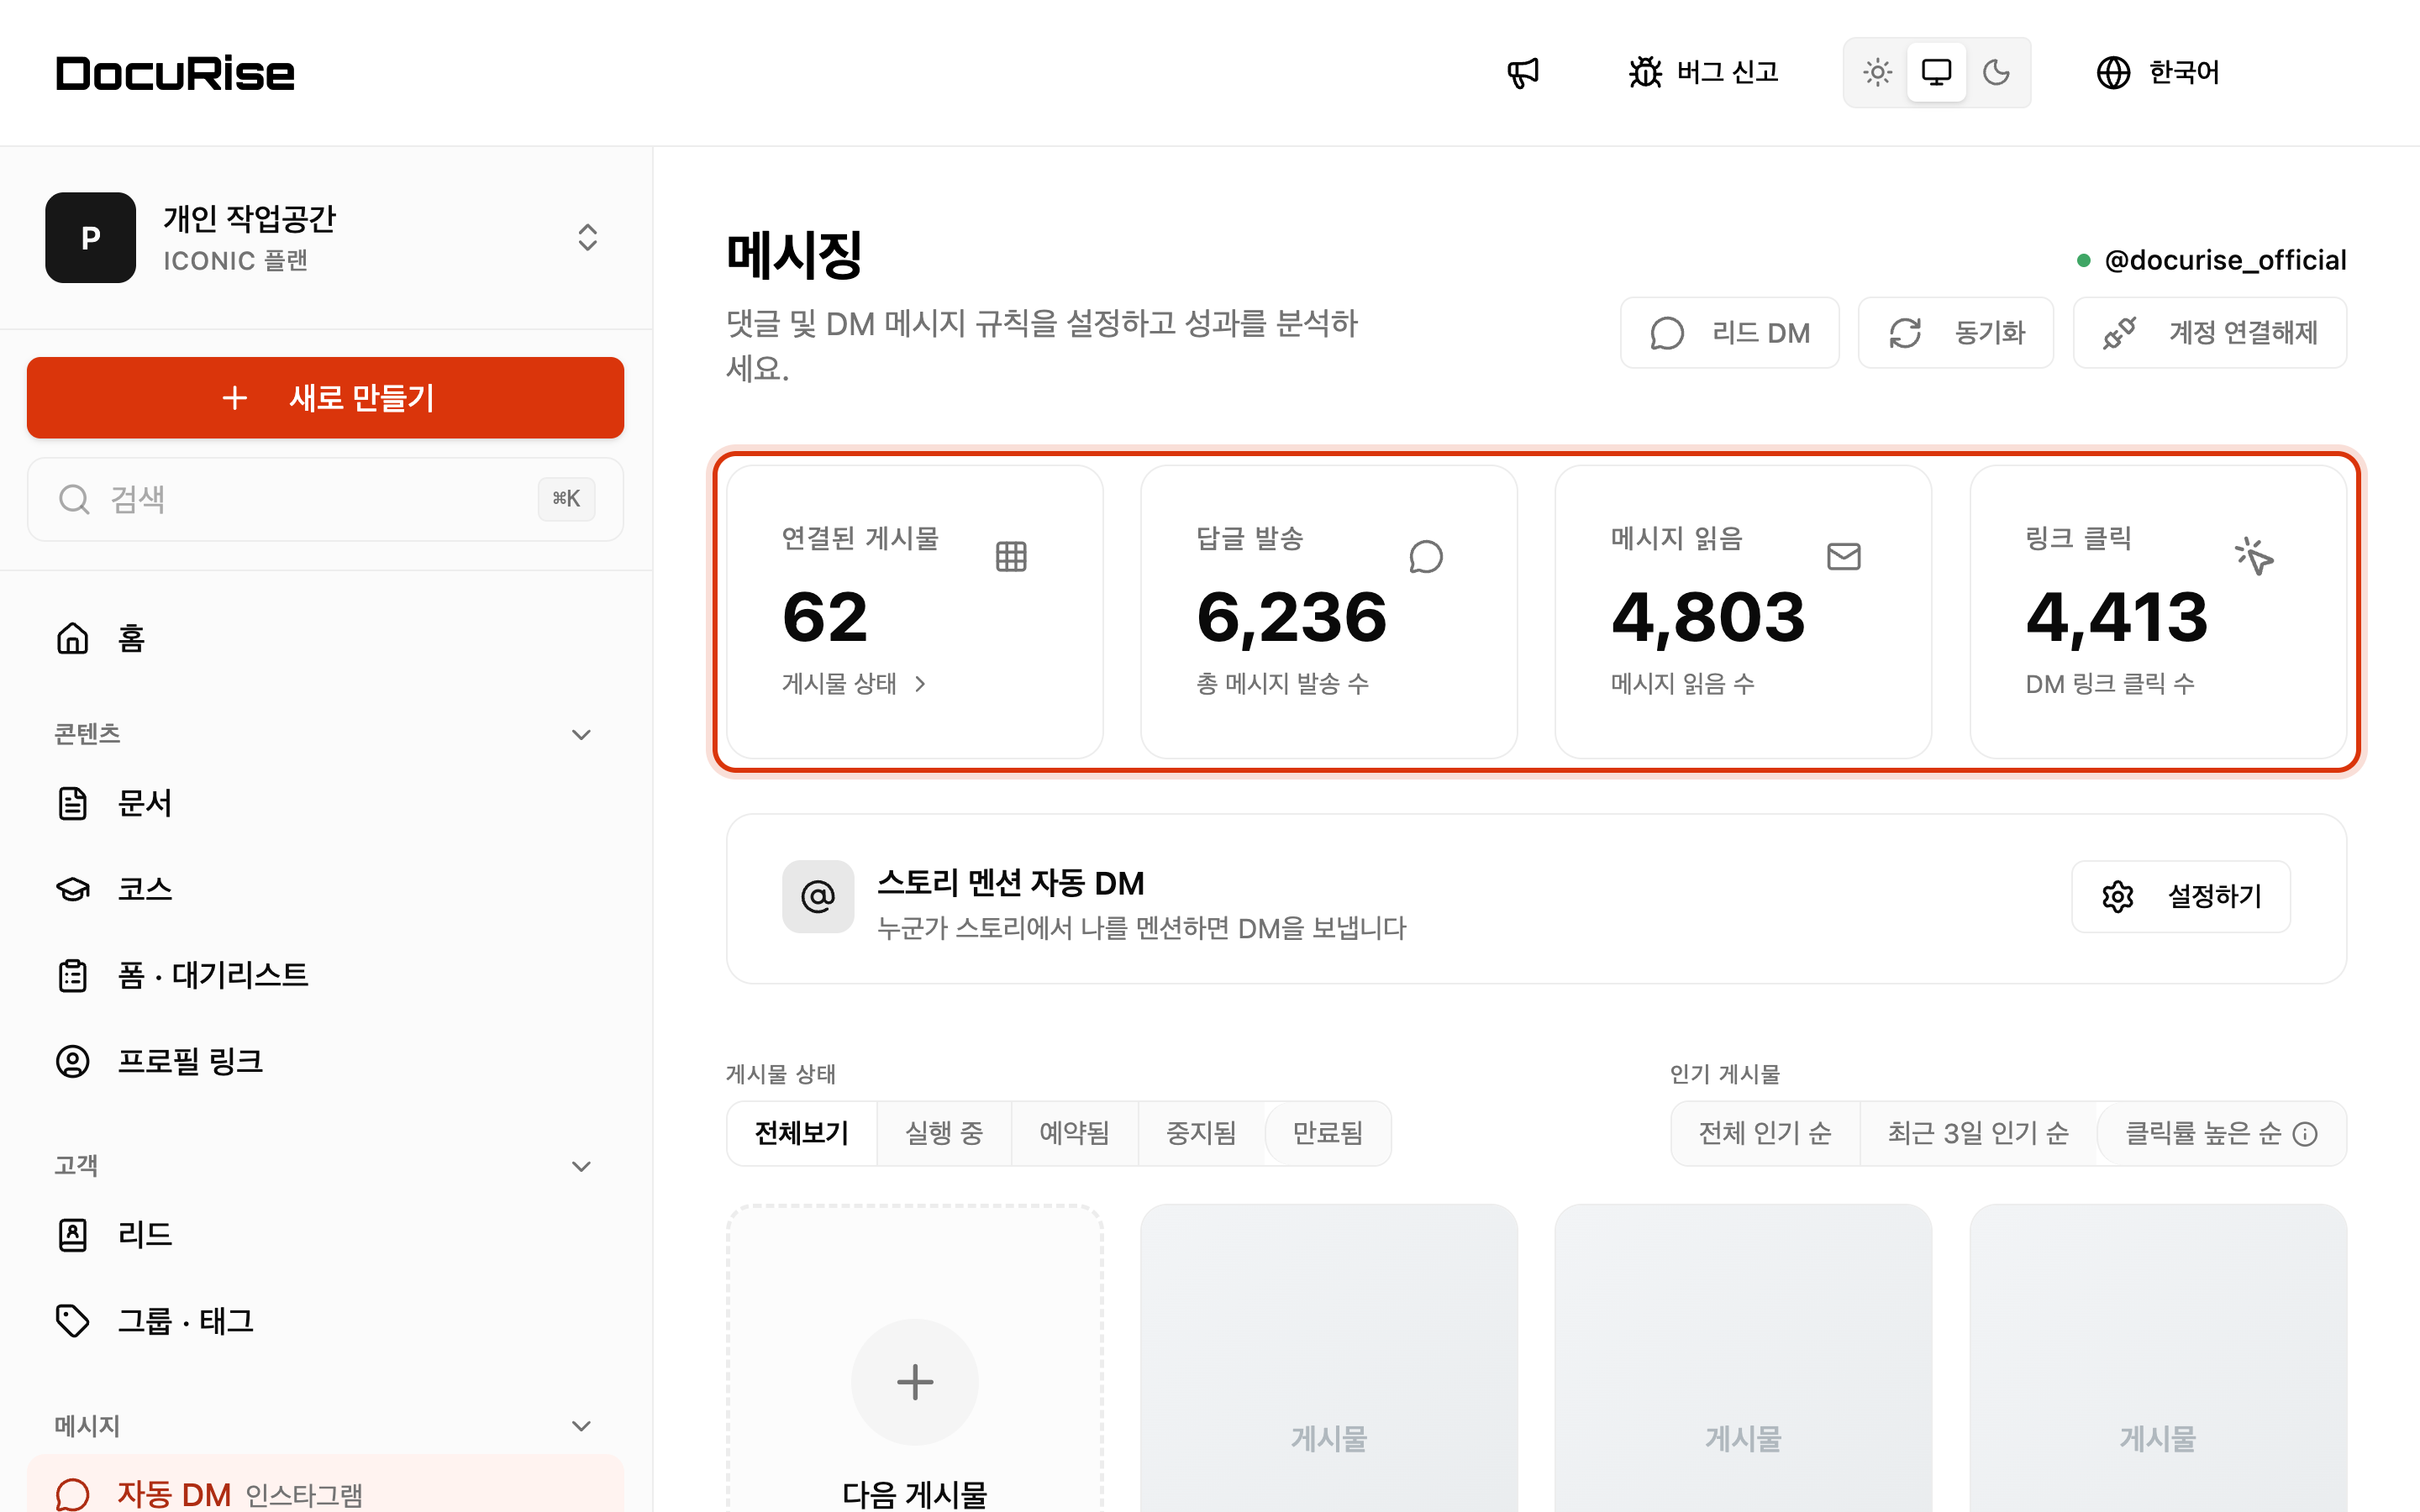Screen dimensions: 2420x1512
Task: Click the clipboard form icon
Action: pos(72,975)
